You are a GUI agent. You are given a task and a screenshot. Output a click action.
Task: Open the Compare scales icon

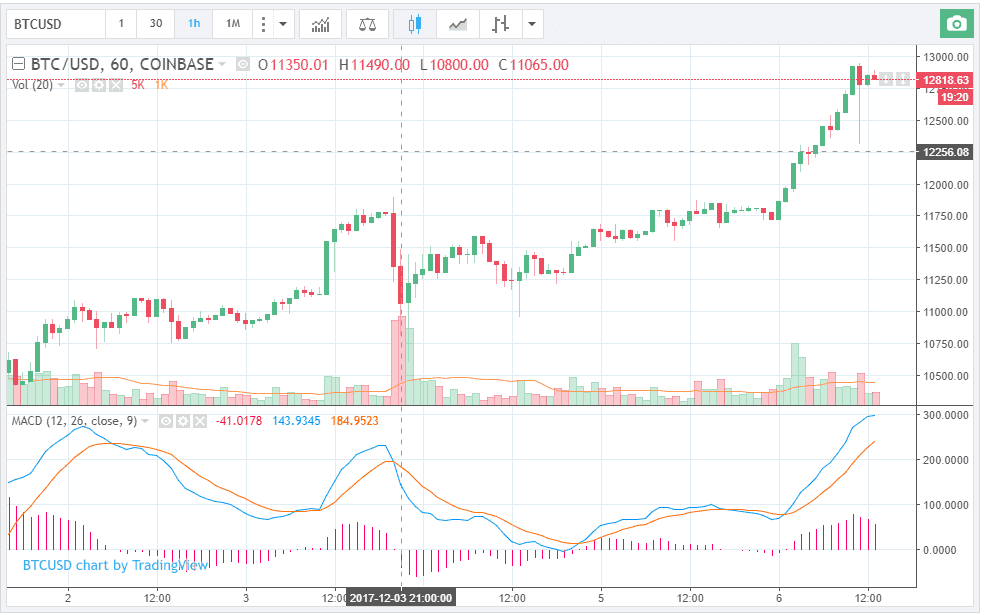(x=367, y=24)
